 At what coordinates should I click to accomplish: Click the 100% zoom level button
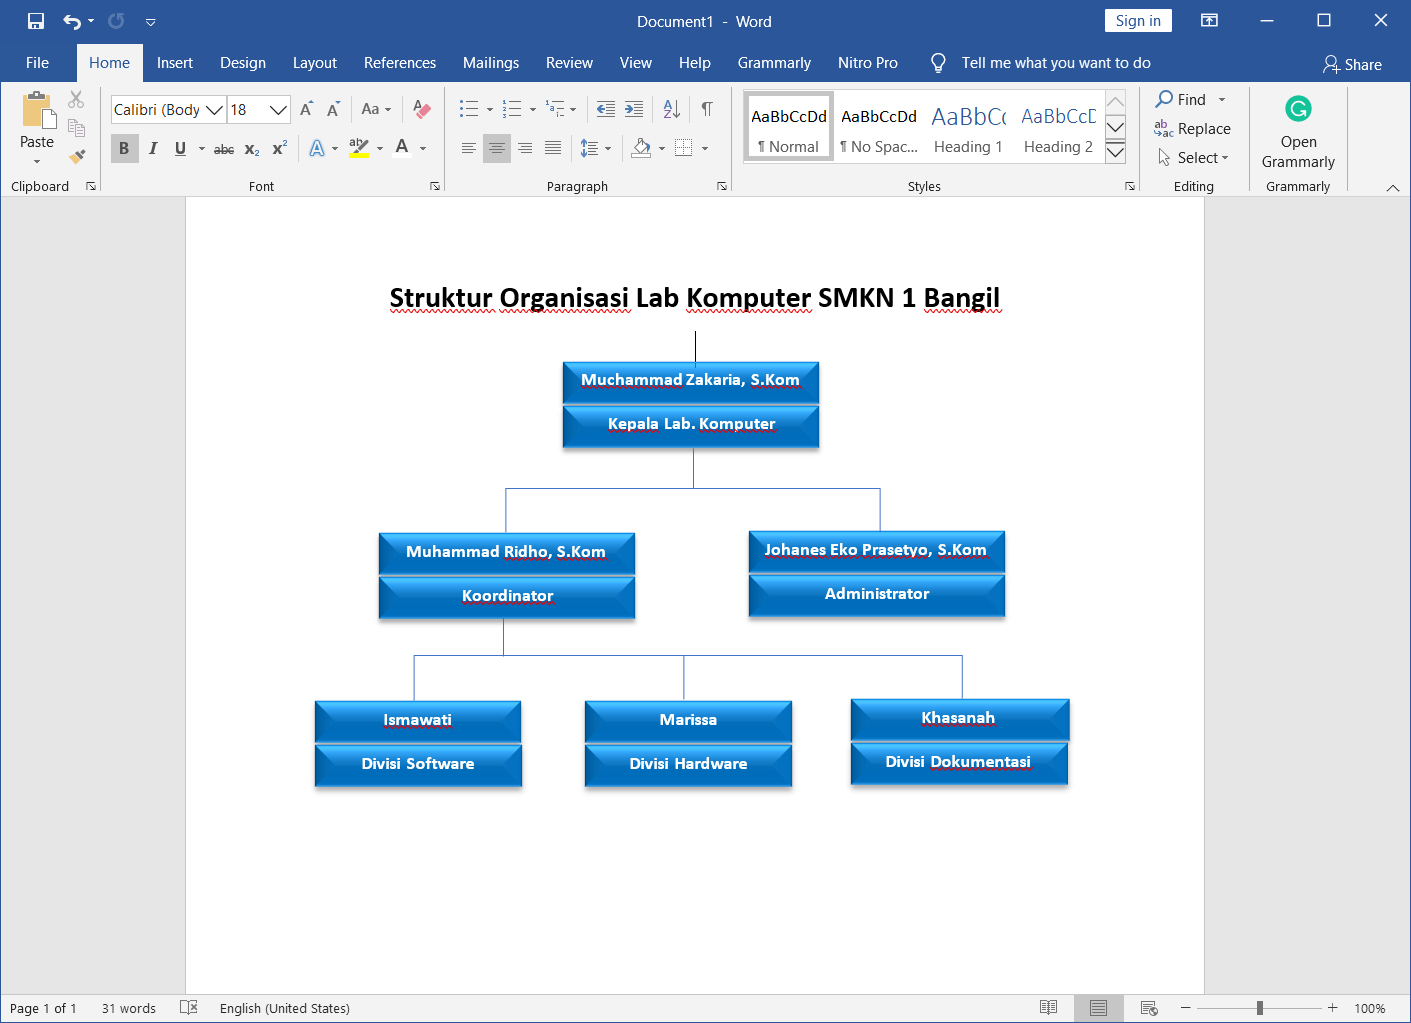(1369, 1008)
